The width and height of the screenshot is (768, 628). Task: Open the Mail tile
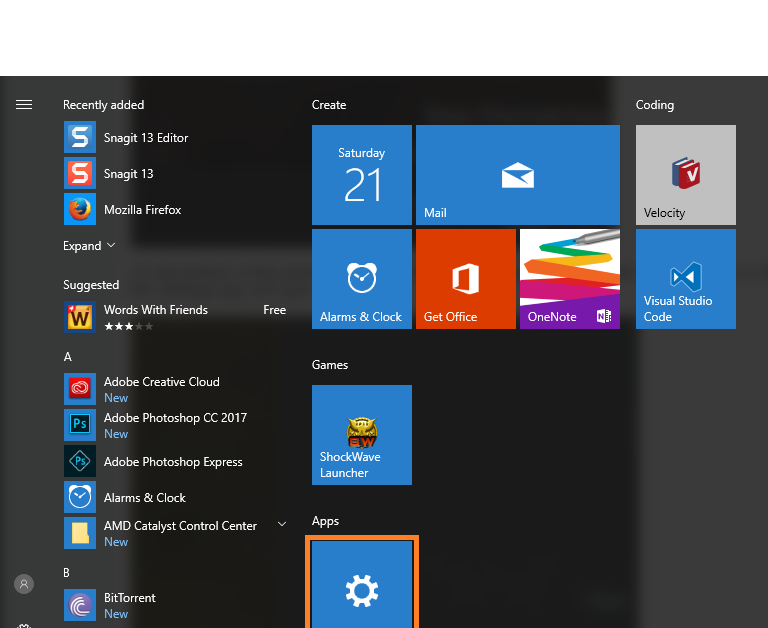pos(518,175)
